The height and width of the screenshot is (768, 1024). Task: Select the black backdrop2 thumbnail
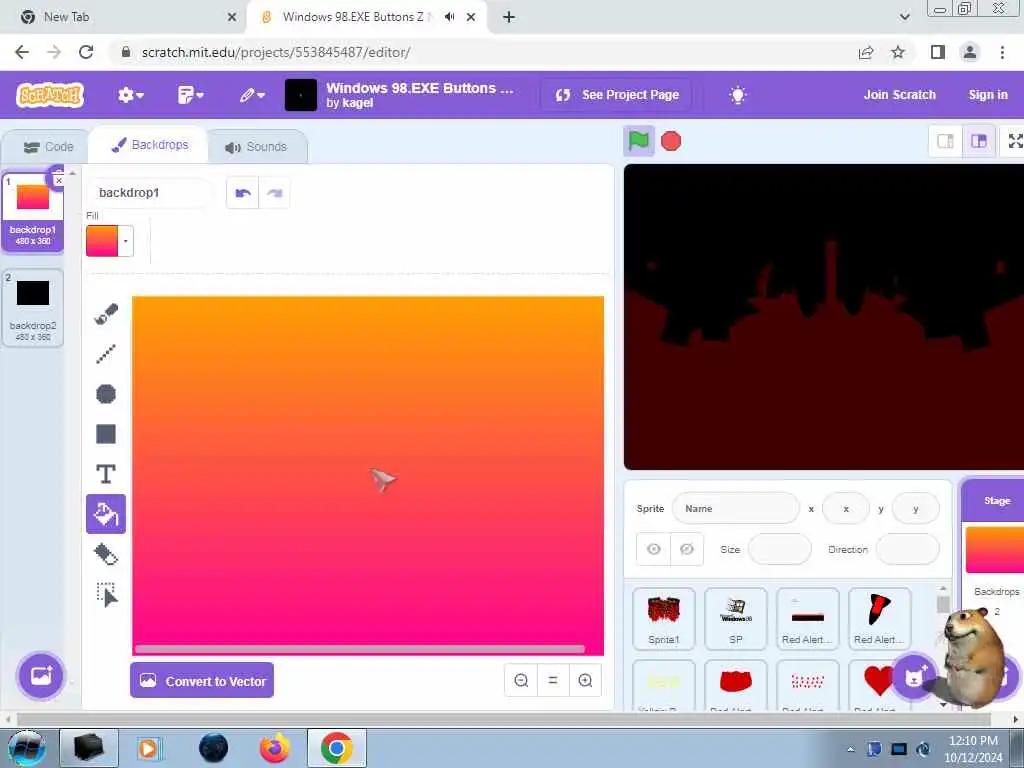(x=33, y=308)
